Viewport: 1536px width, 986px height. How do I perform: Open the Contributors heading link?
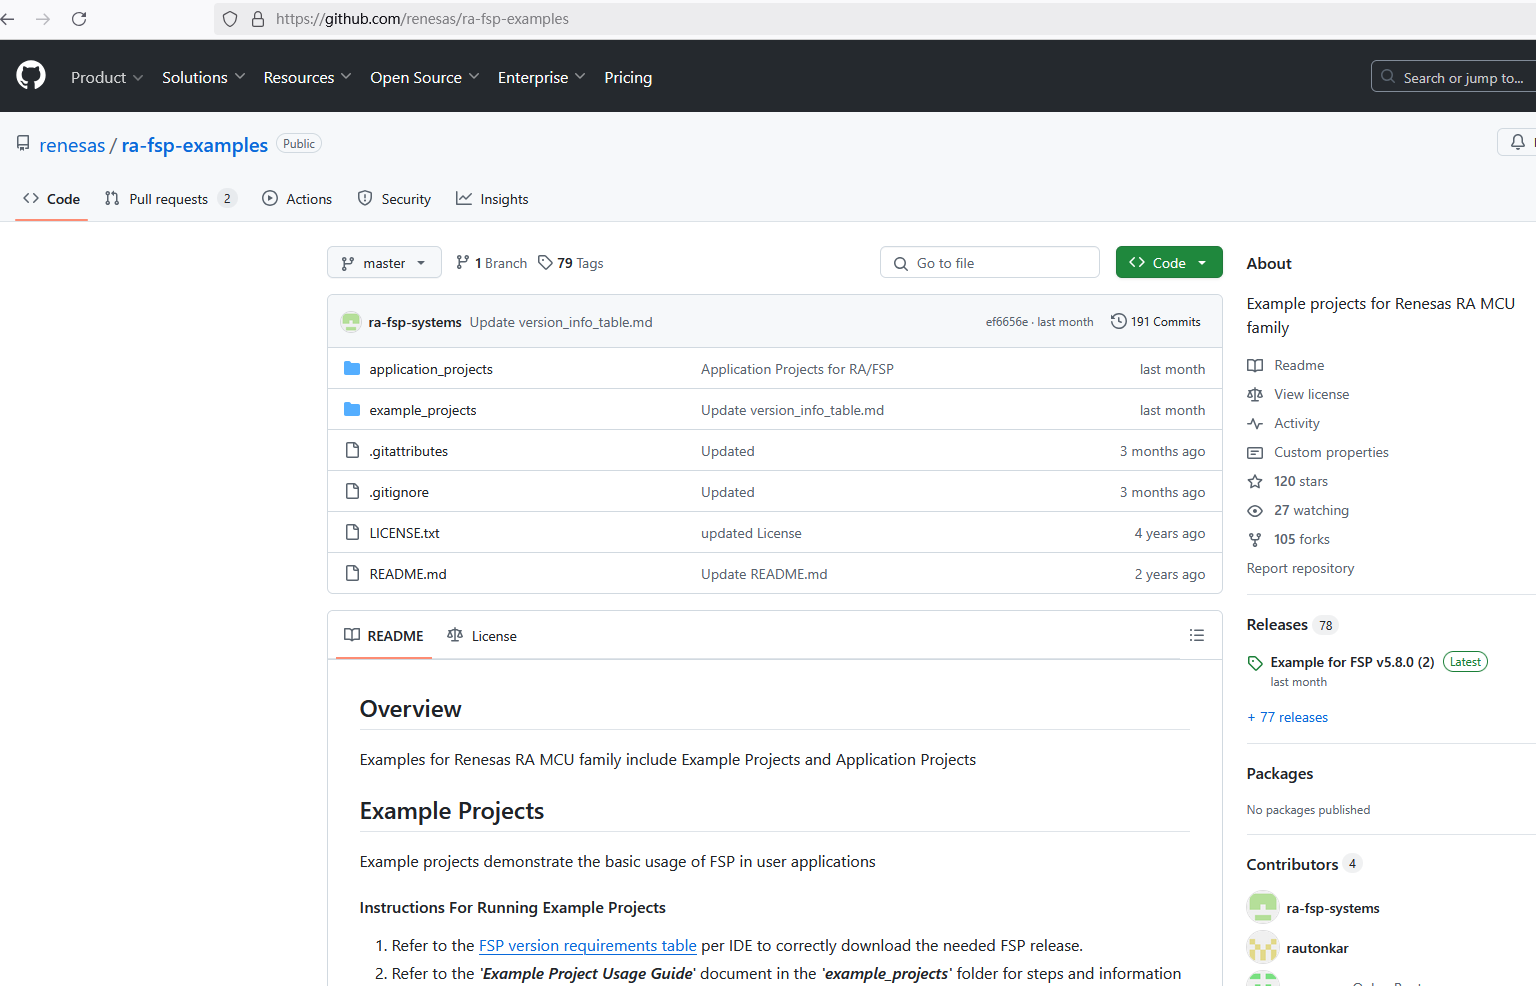point(1292,865)
